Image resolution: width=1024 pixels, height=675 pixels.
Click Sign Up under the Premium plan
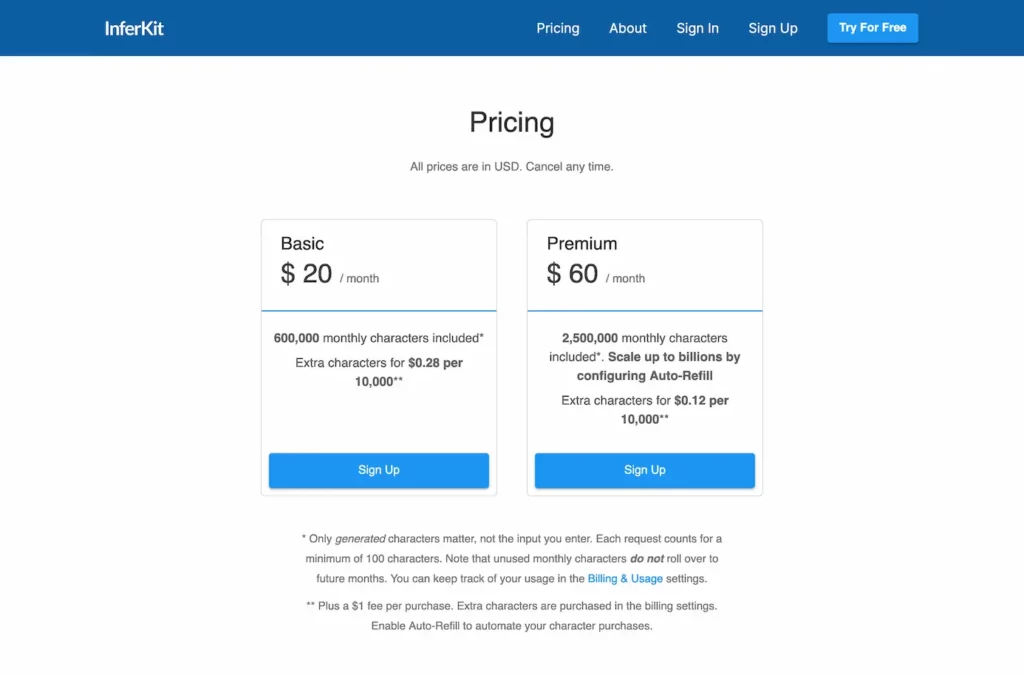[644, 470]
